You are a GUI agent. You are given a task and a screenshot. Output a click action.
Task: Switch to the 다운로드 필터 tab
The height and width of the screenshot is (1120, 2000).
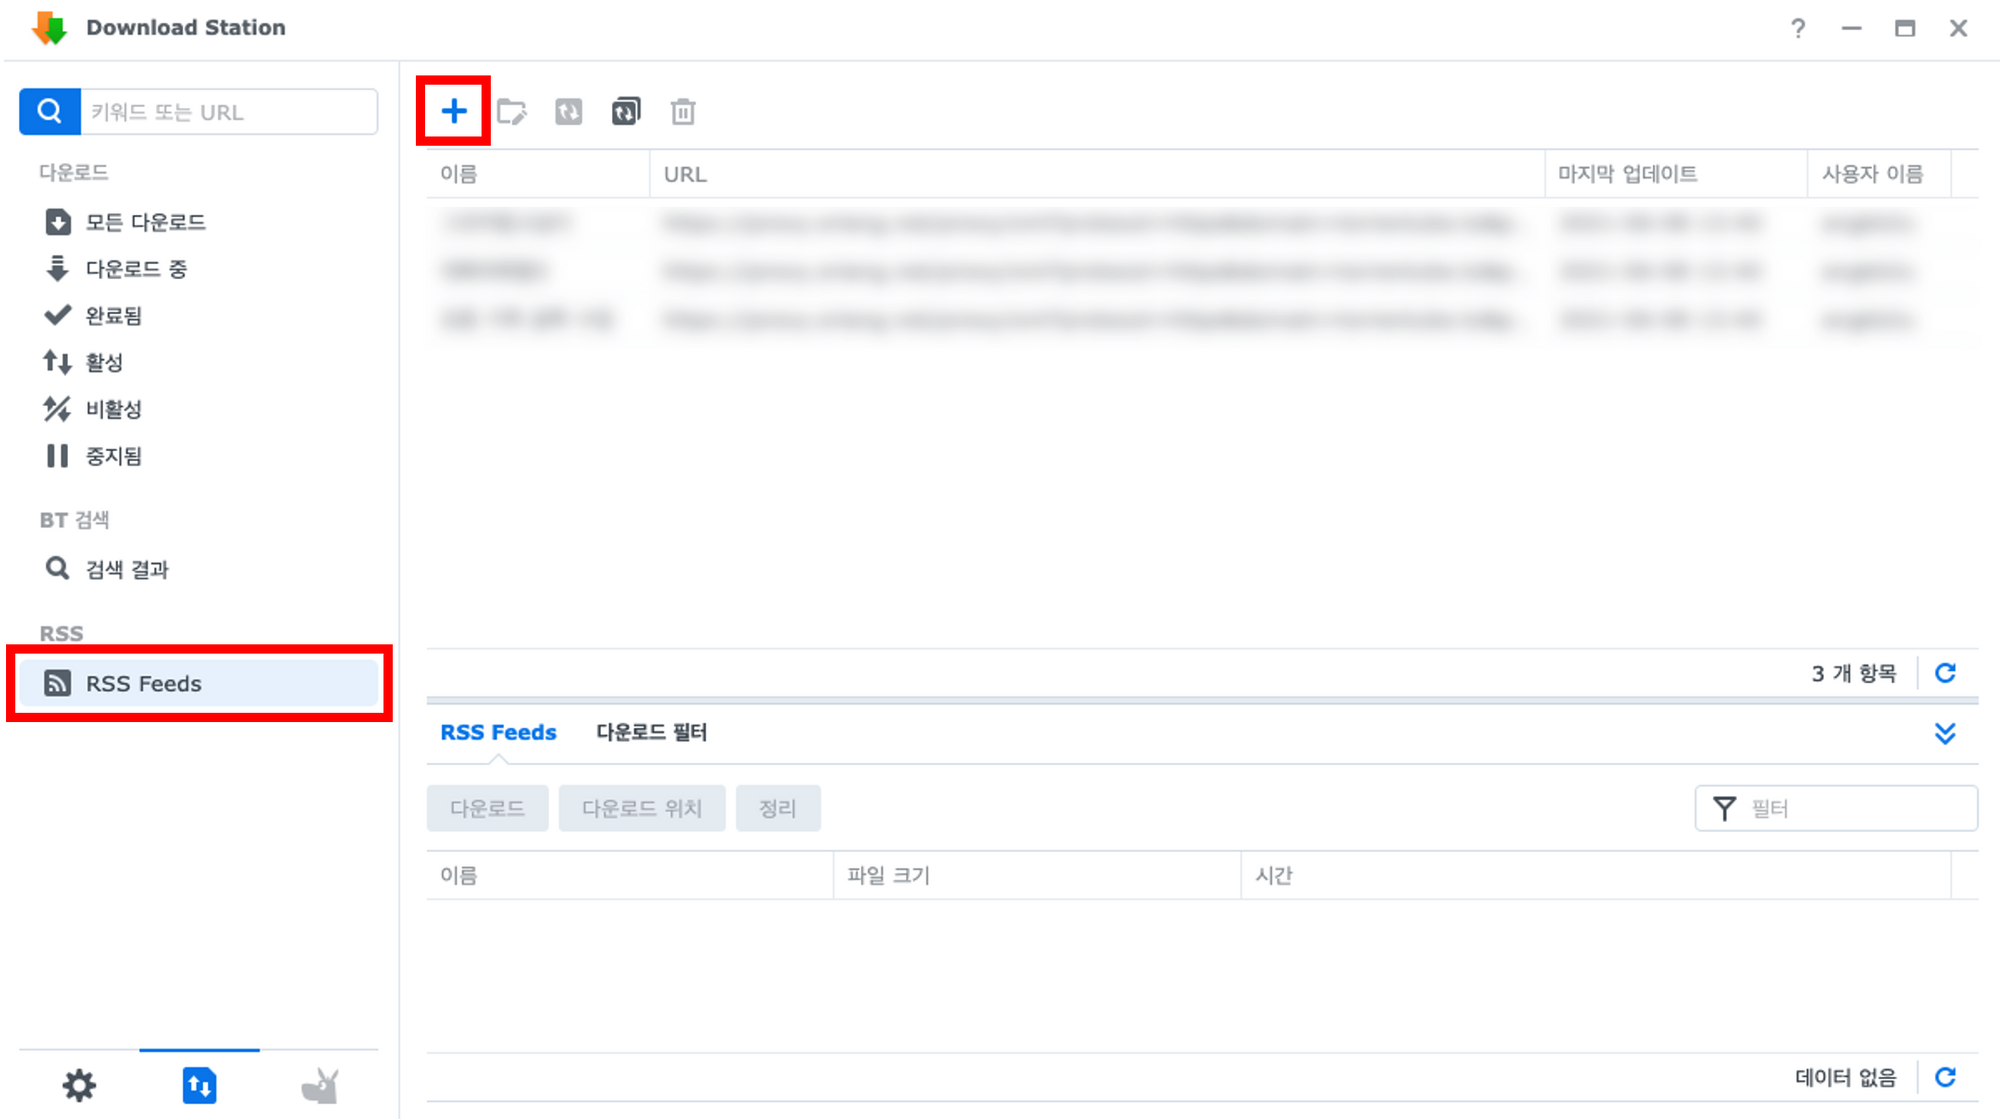651,732
